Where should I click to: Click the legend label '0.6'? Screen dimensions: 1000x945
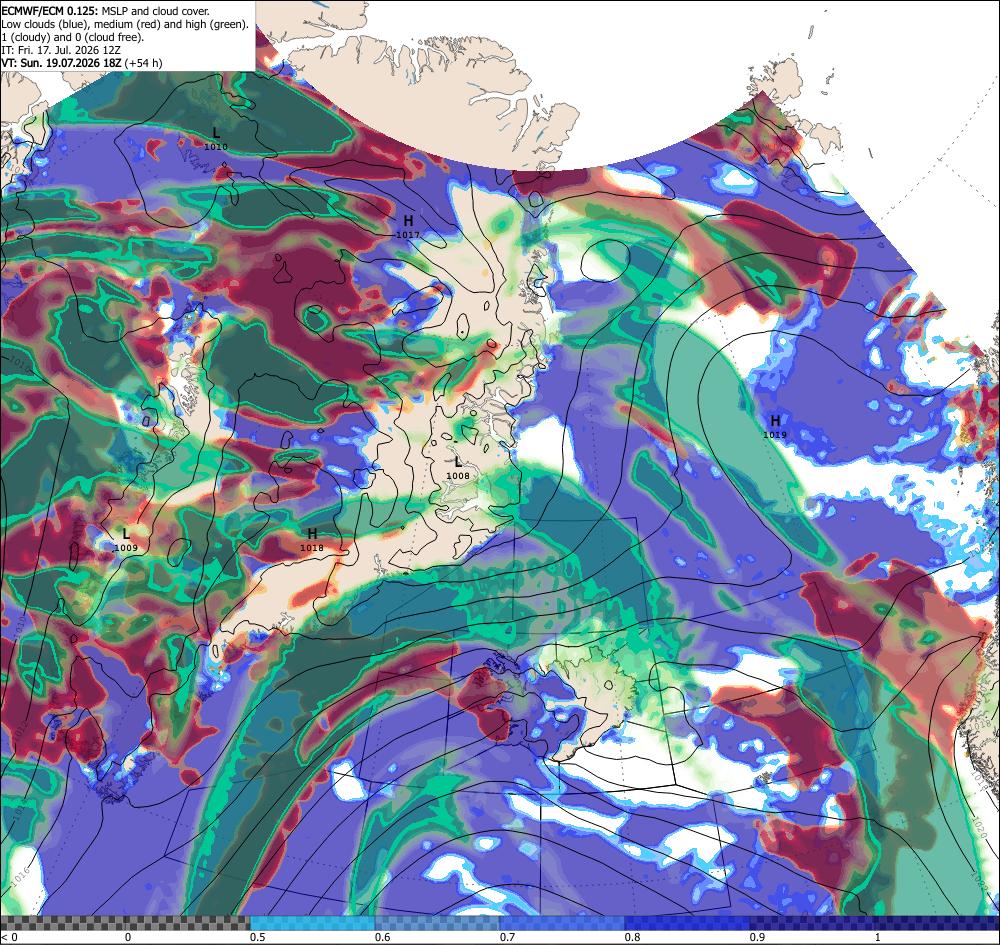(x=382, y=937)
